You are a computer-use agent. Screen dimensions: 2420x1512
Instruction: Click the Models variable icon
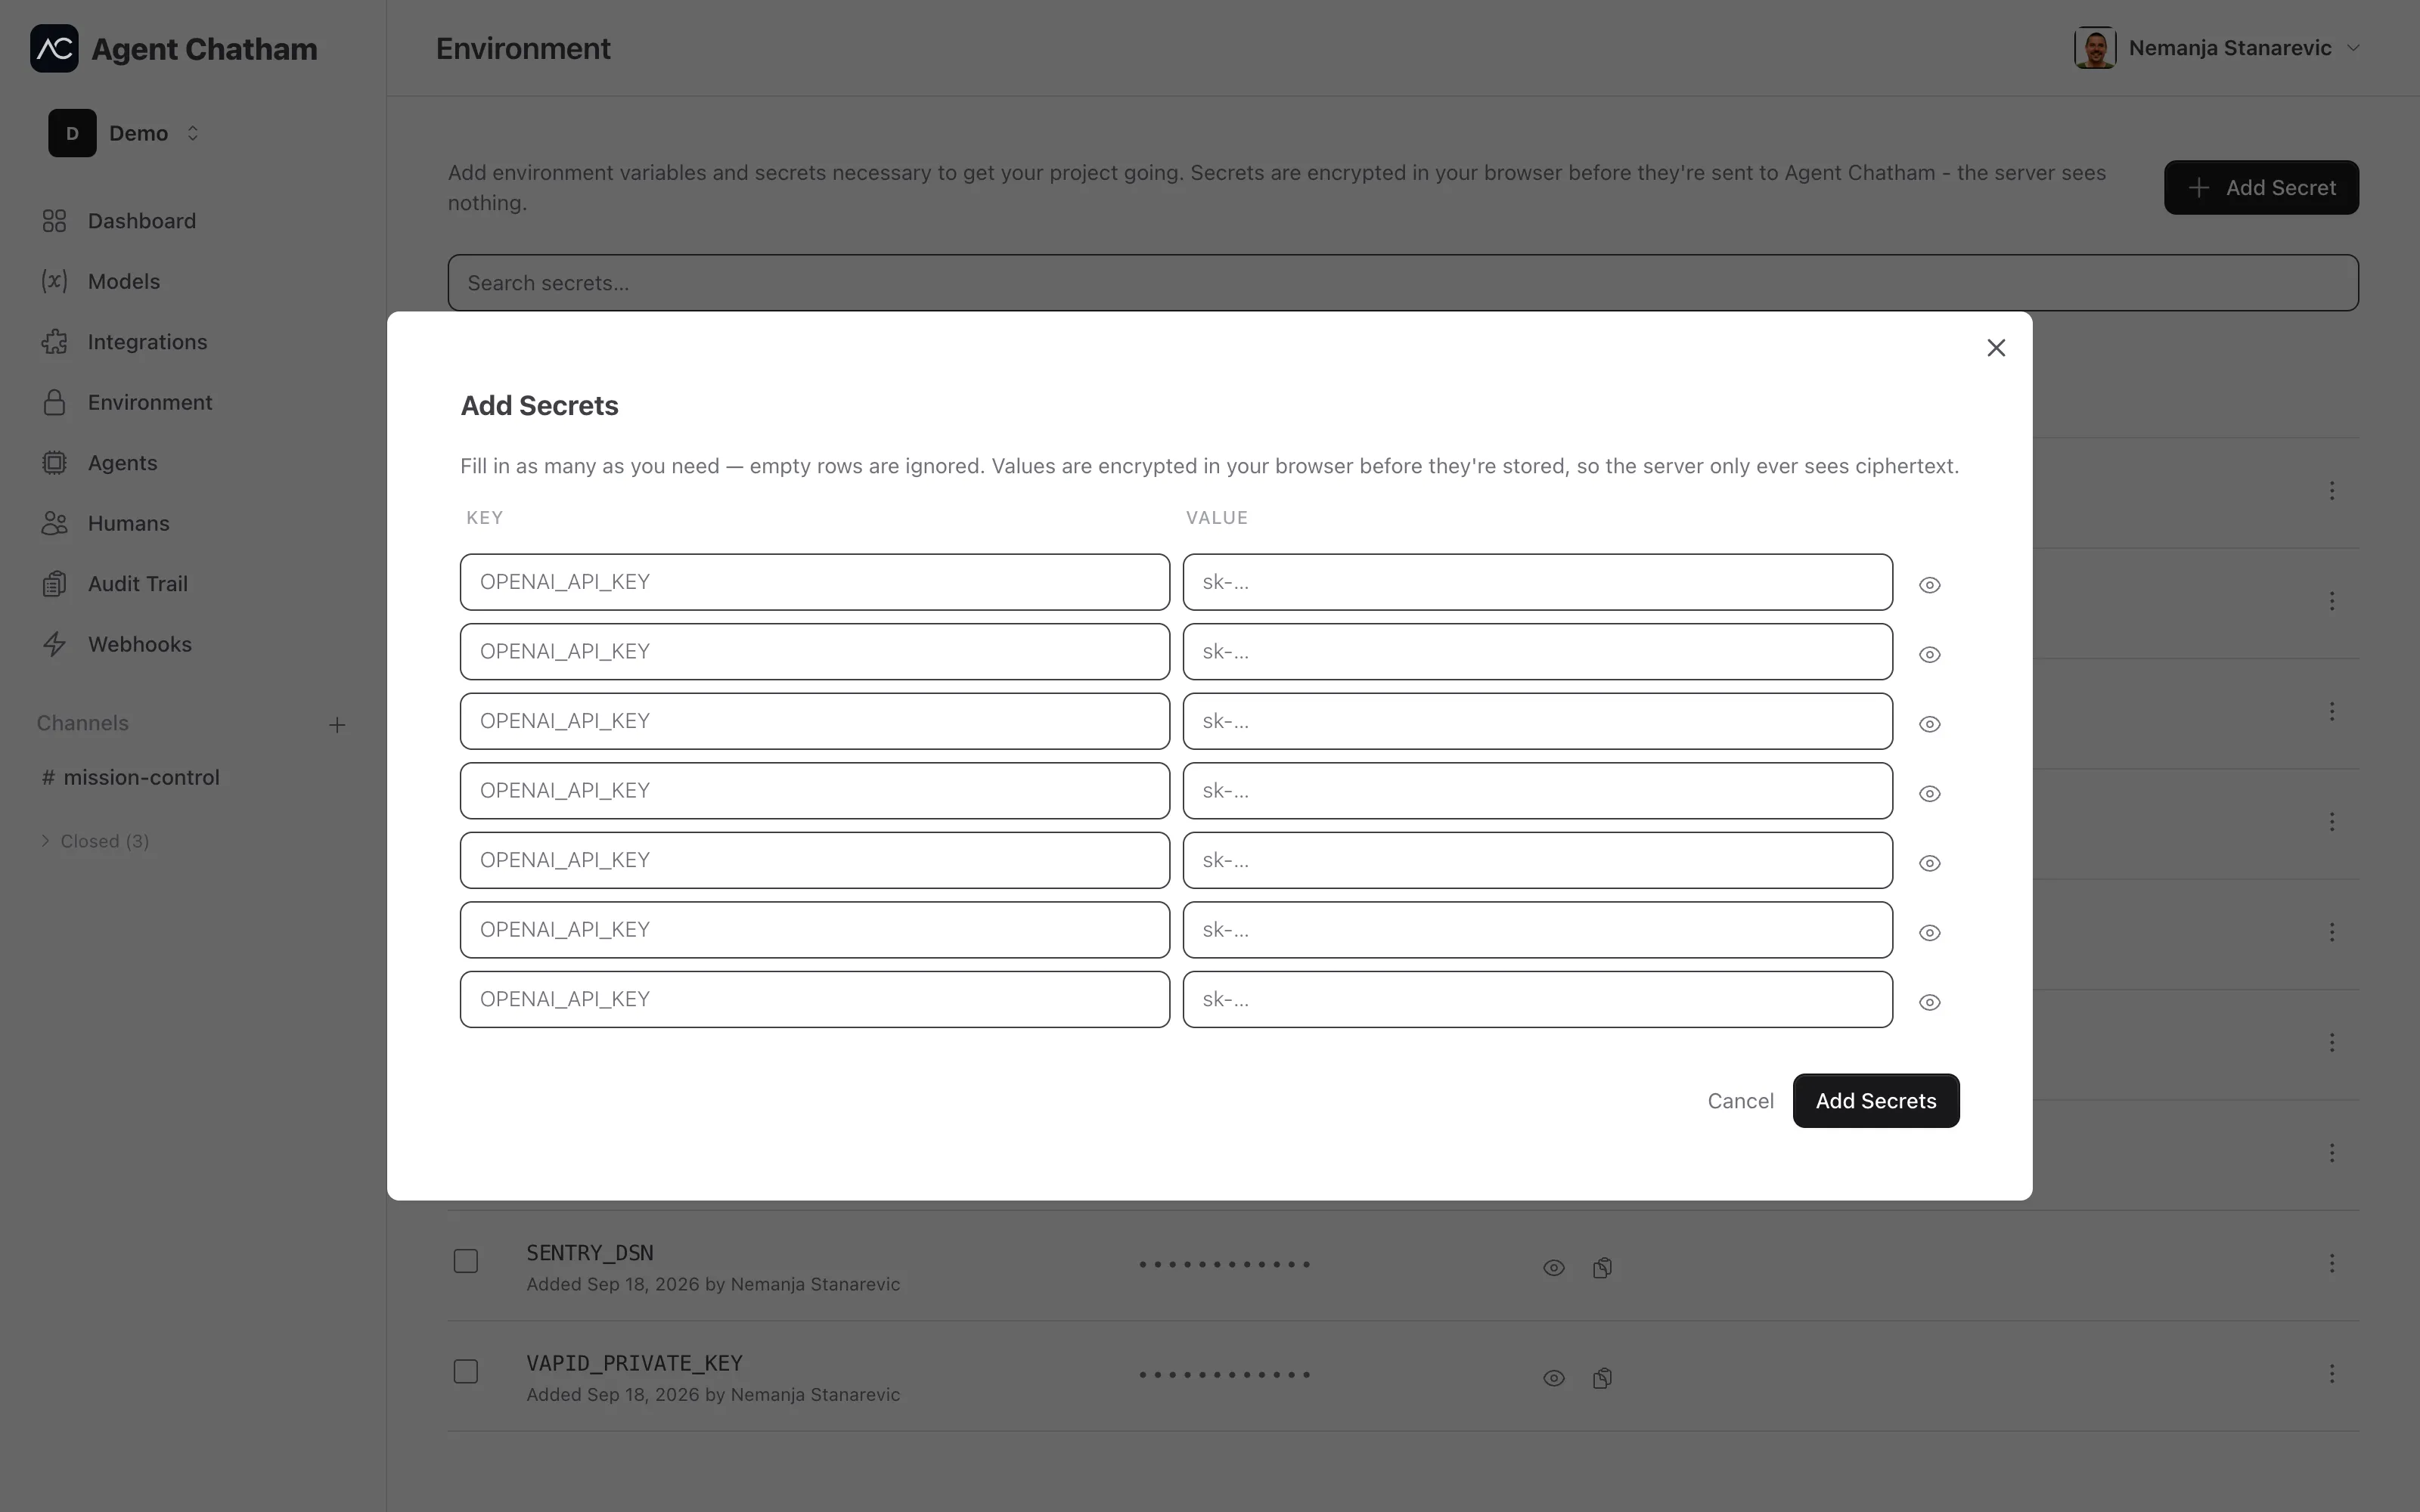tap(54, 281)
